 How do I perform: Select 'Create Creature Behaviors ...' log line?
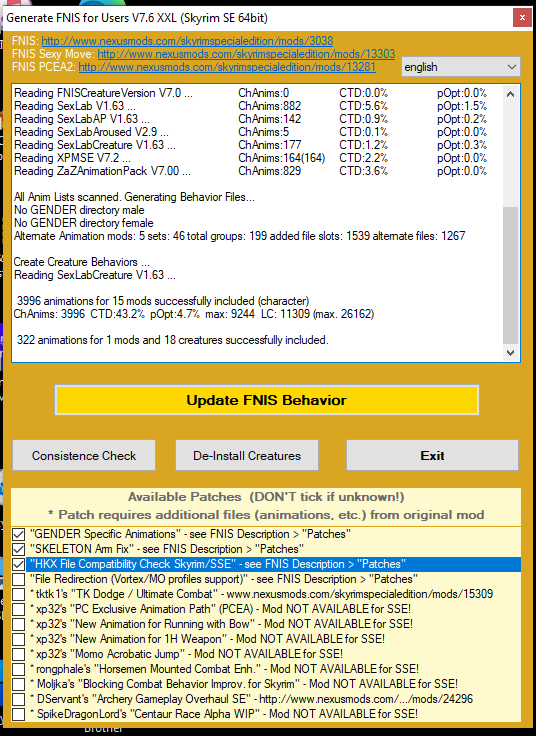point(82,262)
